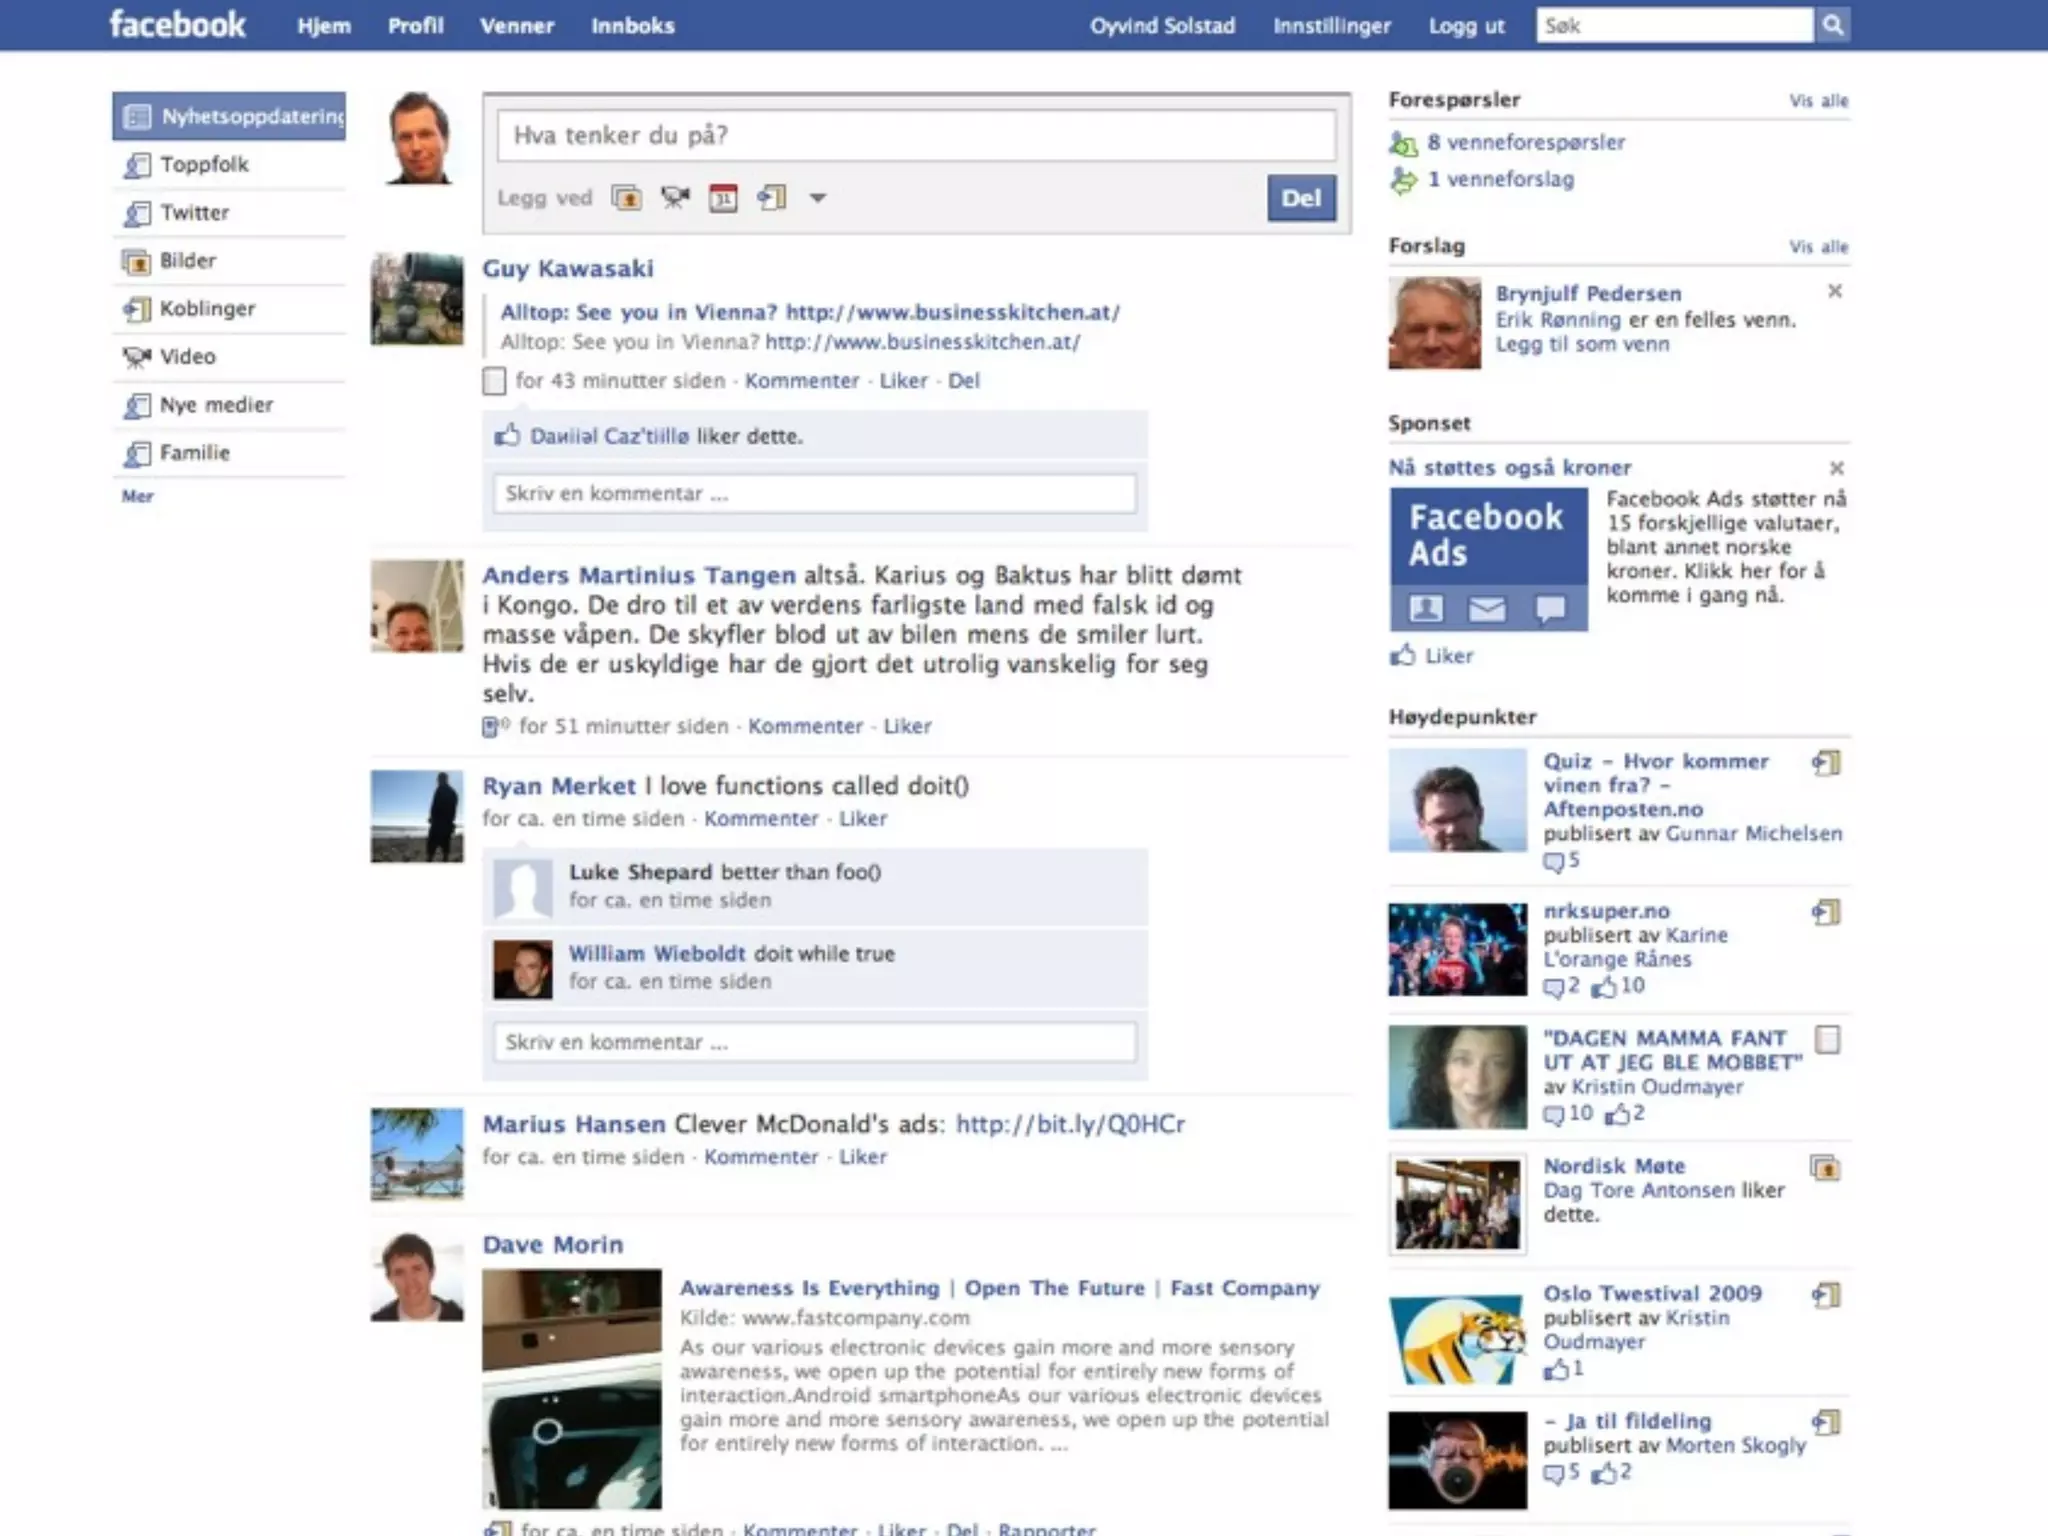Show all Forespørsler via Vis alle
The width and height of the screenshot is (2048, 1536).
1818,101
